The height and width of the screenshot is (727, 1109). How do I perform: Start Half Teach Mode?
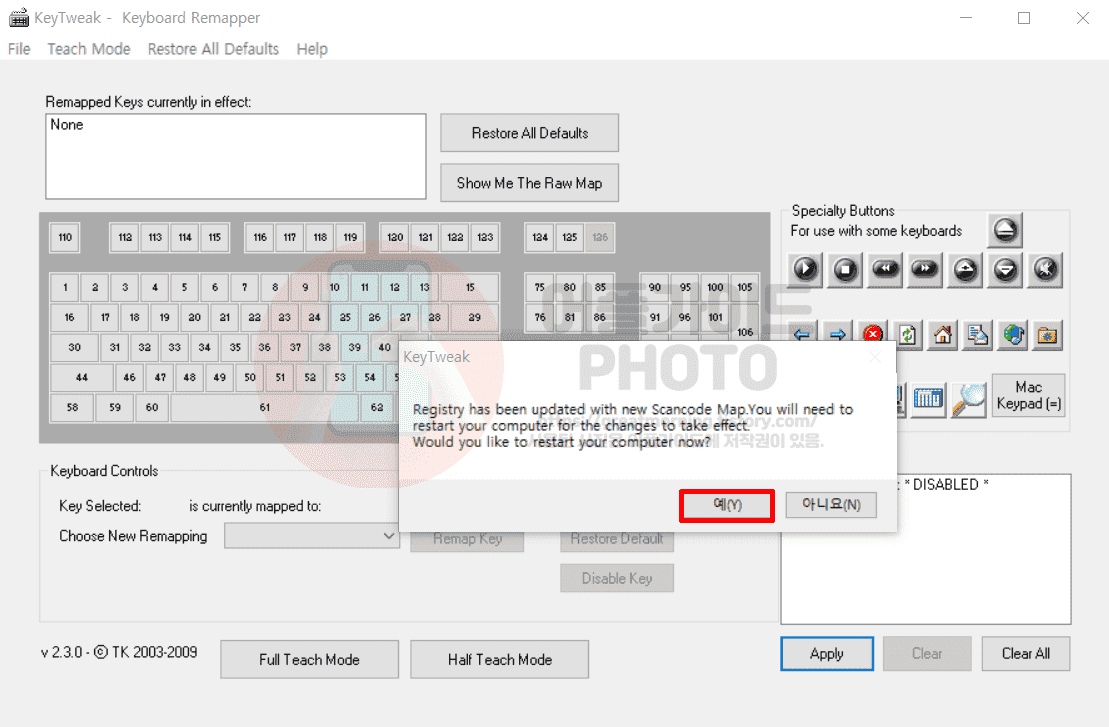coord(499,659)
